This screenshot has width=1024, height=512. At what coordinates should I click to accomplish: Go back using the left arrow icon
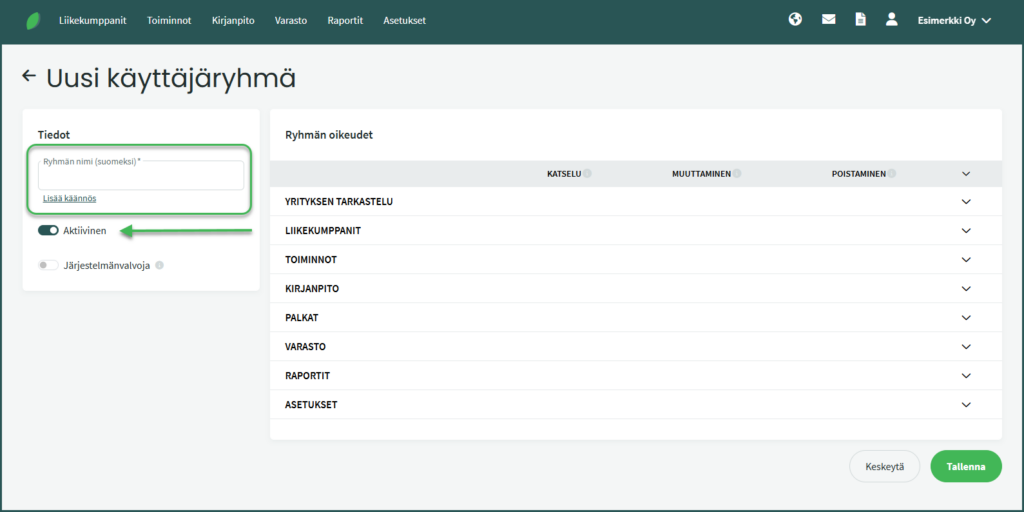(29, 76)
